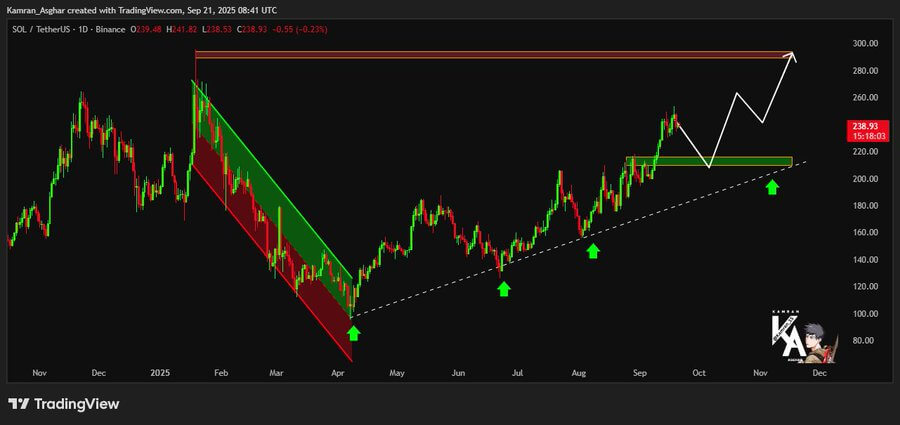Viewport: 900px width, 425px height.
Task: Click the 100.00 price axis label
Action: pos(864,314)
